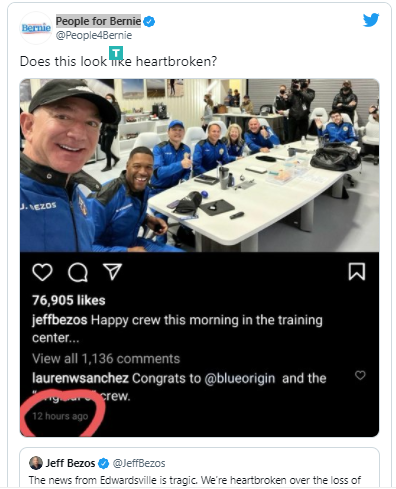Click the jeffbezos username in the caption
Viewport: 396px width, 489px height.
[x=60, y=320]
